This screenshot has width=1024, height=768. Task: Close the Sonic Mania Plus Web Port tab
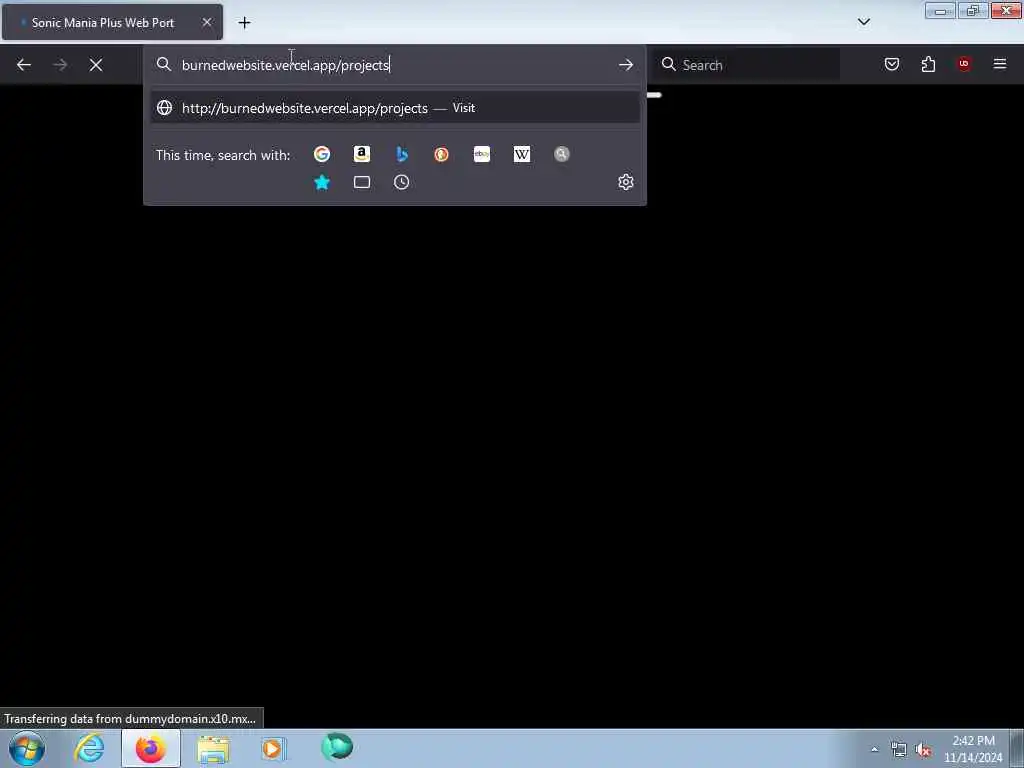(207, 22)
